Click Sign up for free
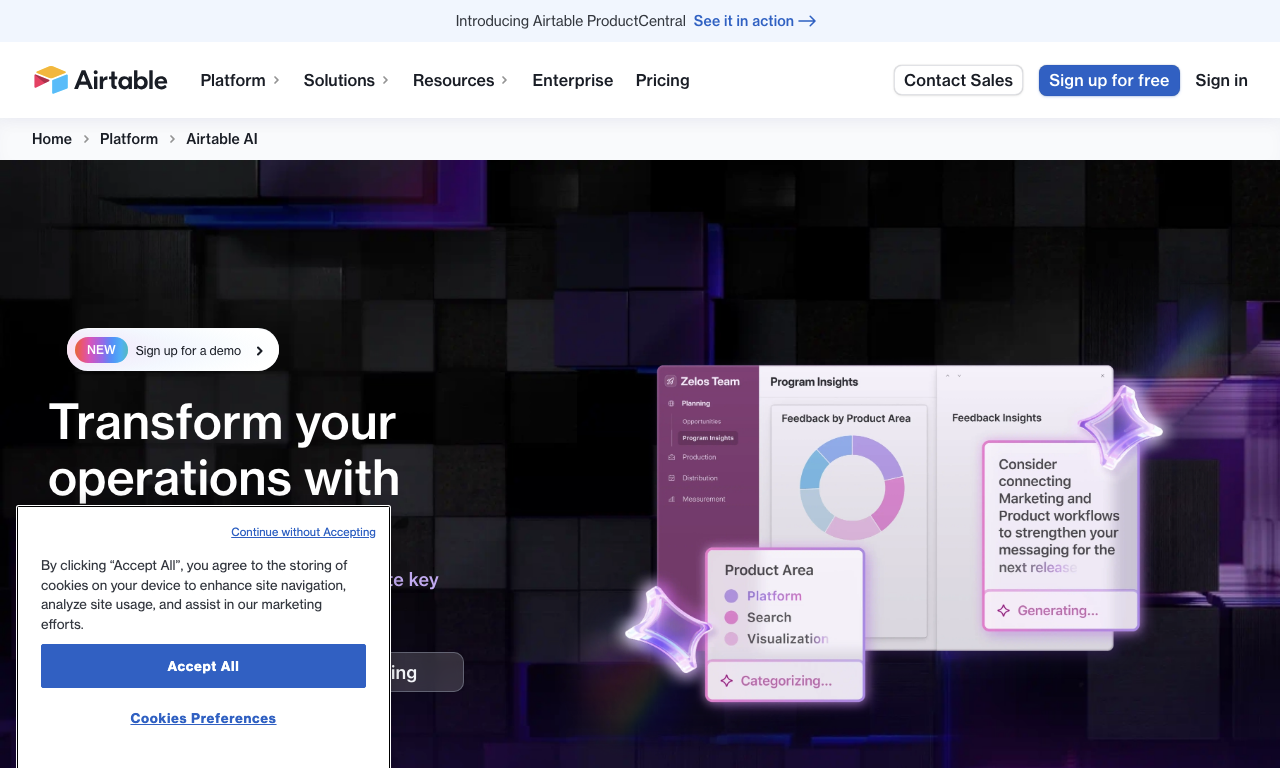1280x768 pixels. (x=1109, y=80)
